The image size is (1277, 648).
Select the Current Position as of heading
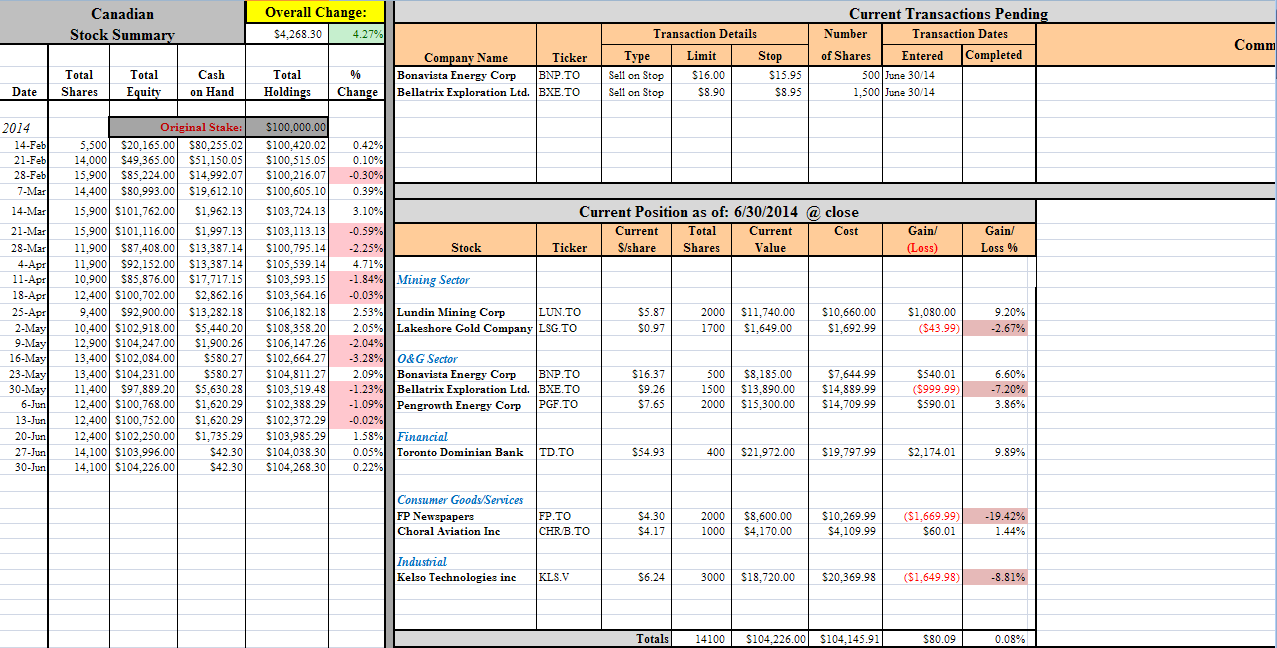[x=718, y=212]
